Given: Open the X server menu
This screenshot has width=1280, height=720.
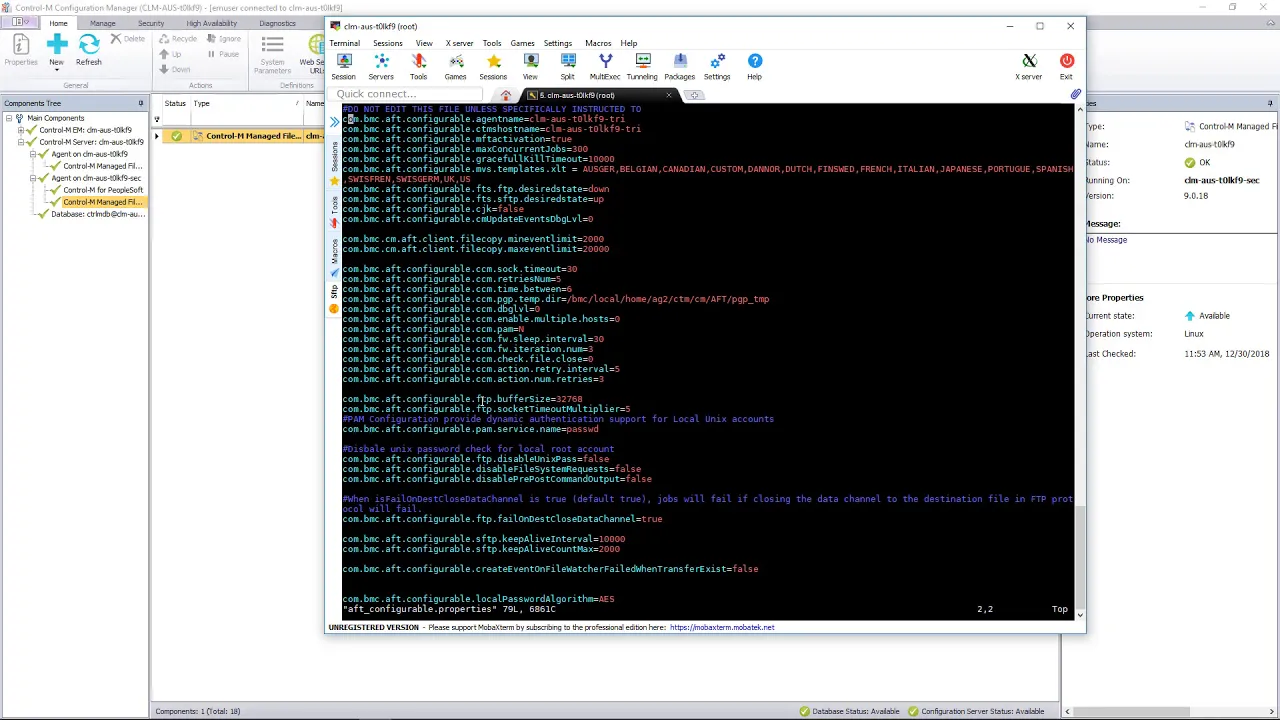Looking at the screenshot, I should pyautogui.click(x=459, y=43).
